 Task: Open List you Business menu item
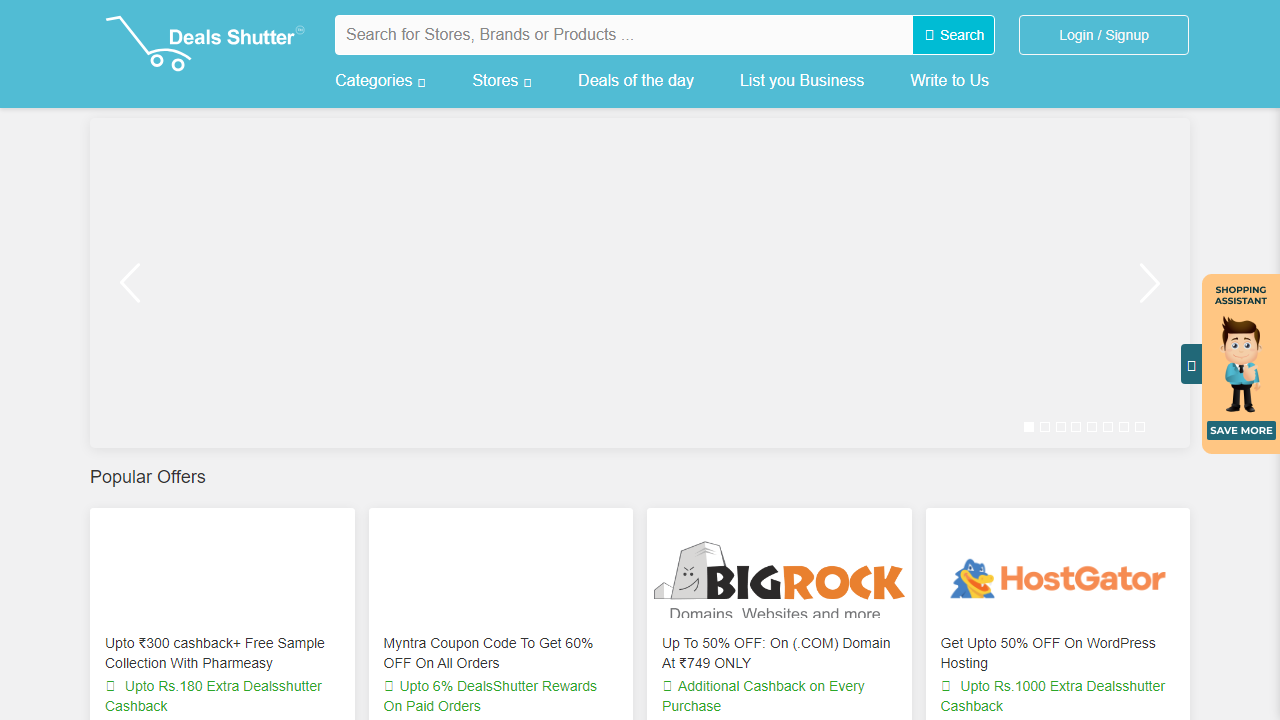click(802, 81)
